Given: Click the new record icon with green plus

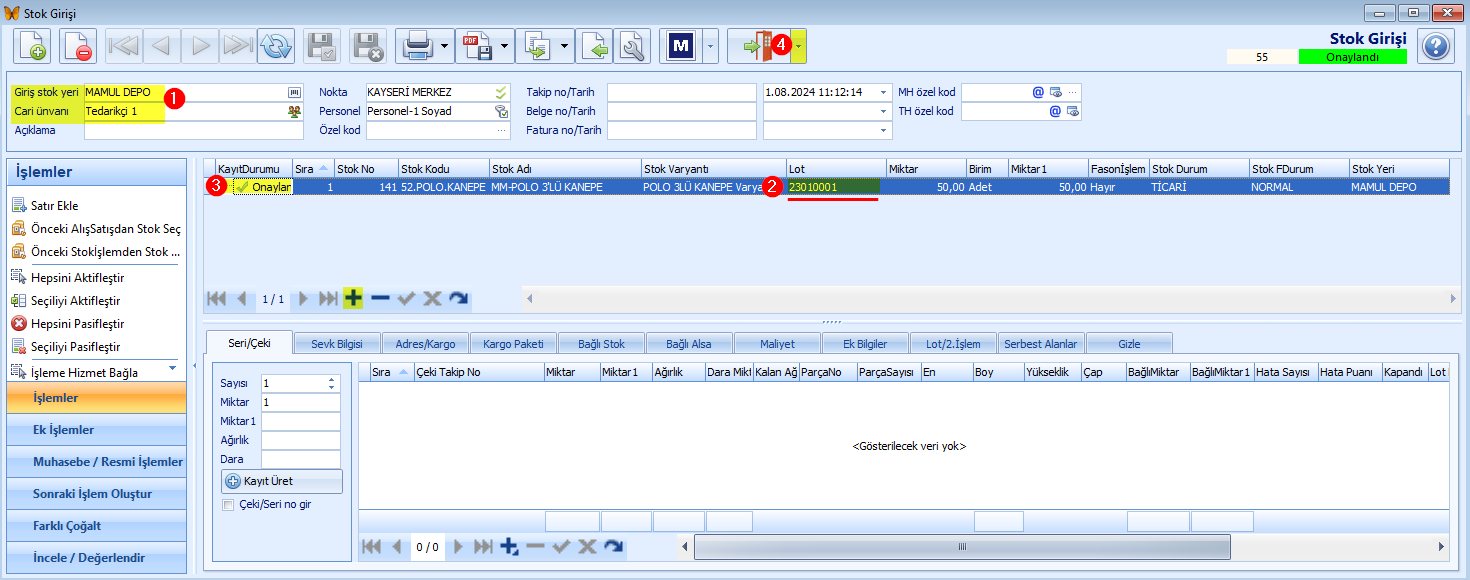Looking at the screenshot, I should pos(32,46).
